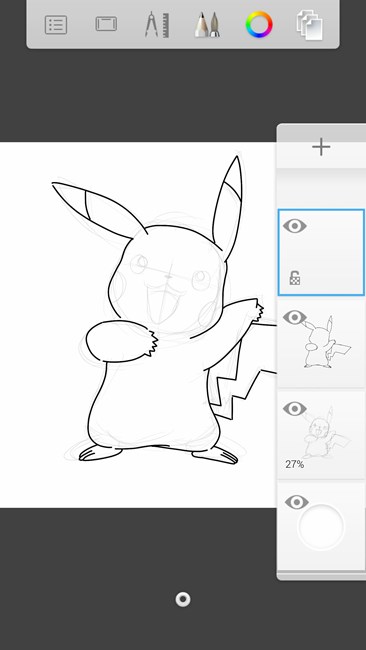Open the pencil brush library
This screenshot has height=650, width=366.
click(x=207, y=25)
